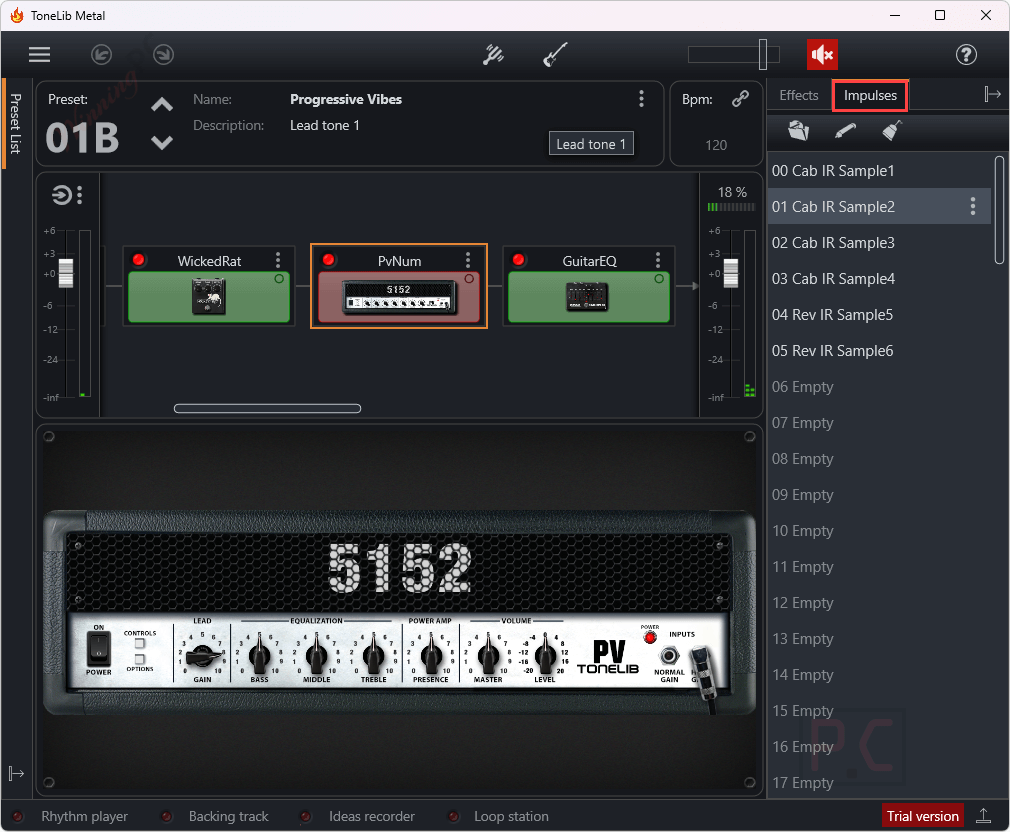
Task: Click the input routing icon
Action: (x=62, y=194)
